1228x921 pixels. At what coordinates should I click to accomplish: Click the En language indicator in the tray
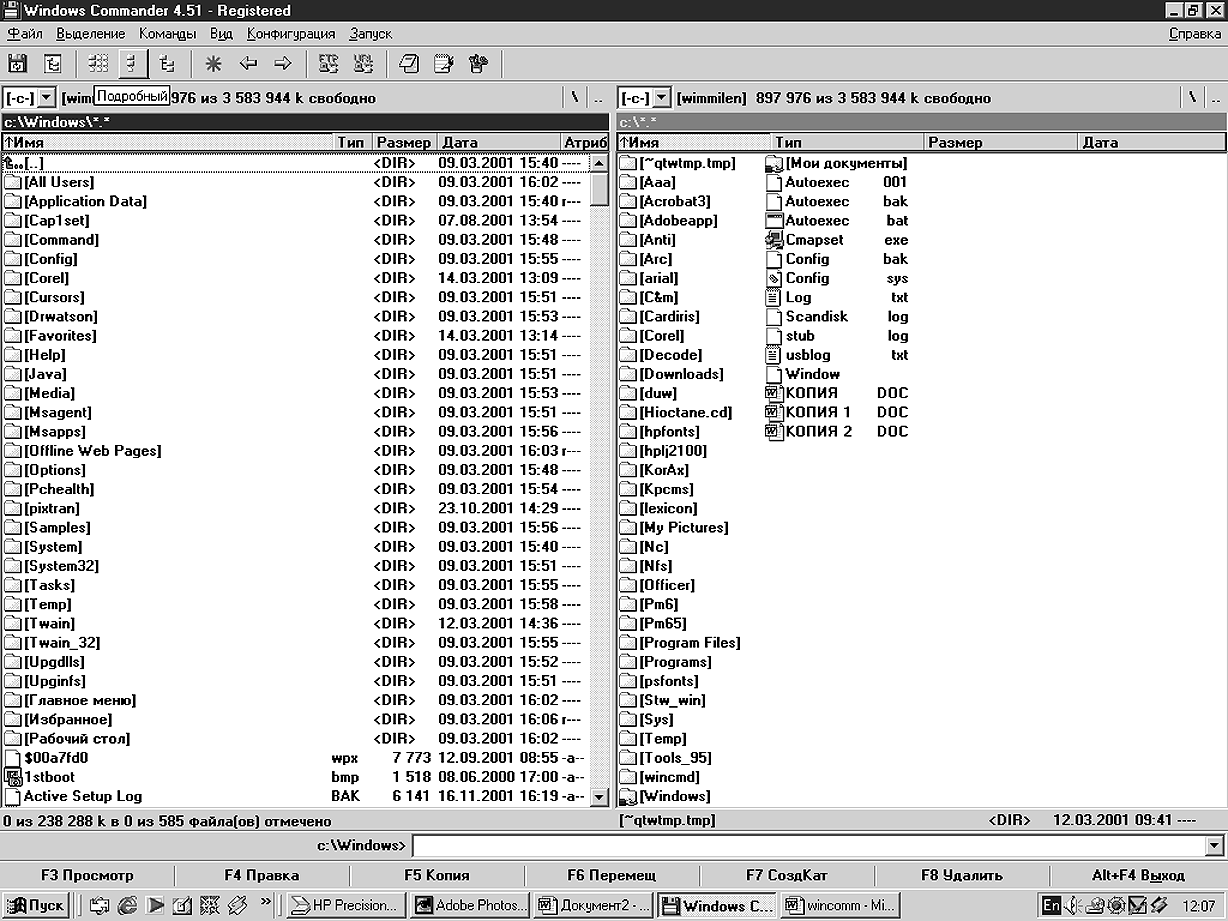tap(1051, 905)
